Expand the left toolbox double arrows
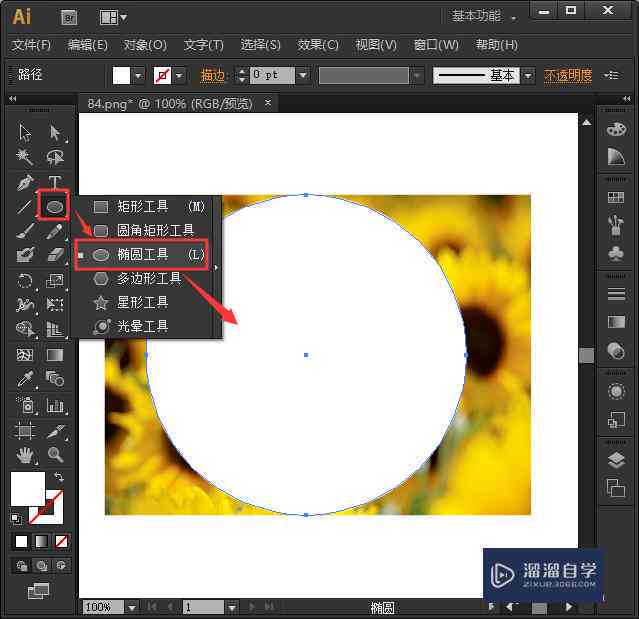Viewport: 639px width, 619px height. (x=13, y=99)
